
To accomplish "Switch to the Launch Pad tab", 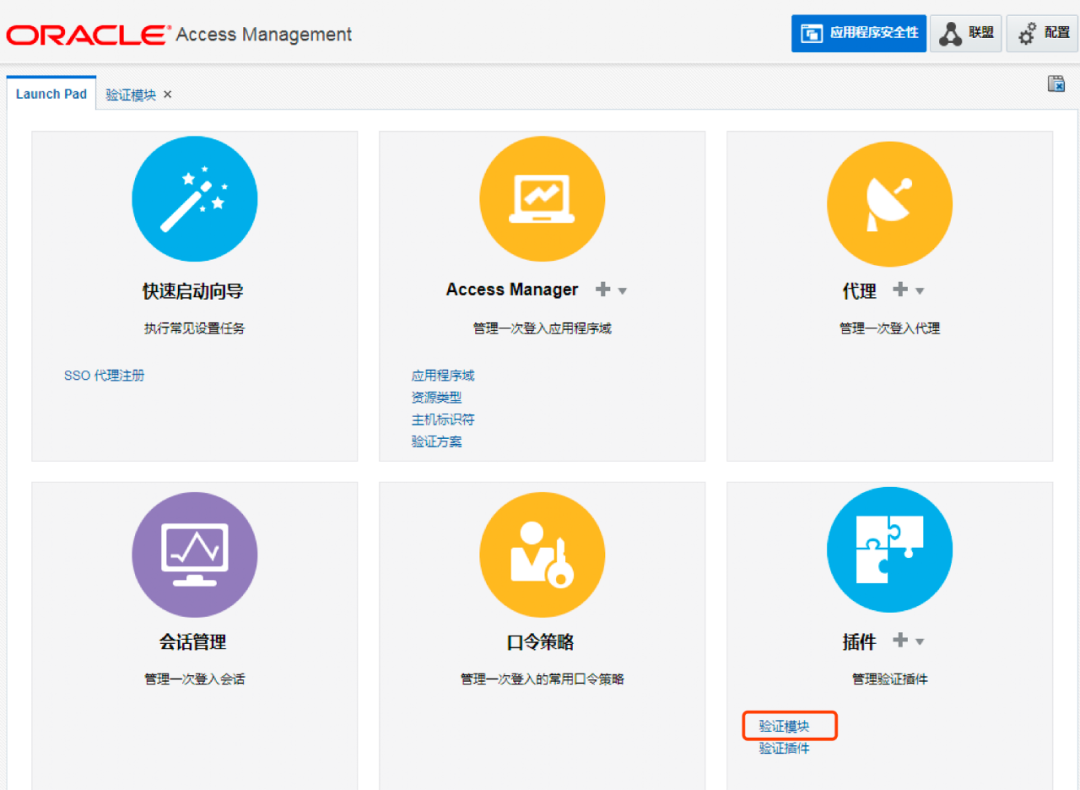I will 52,94.
